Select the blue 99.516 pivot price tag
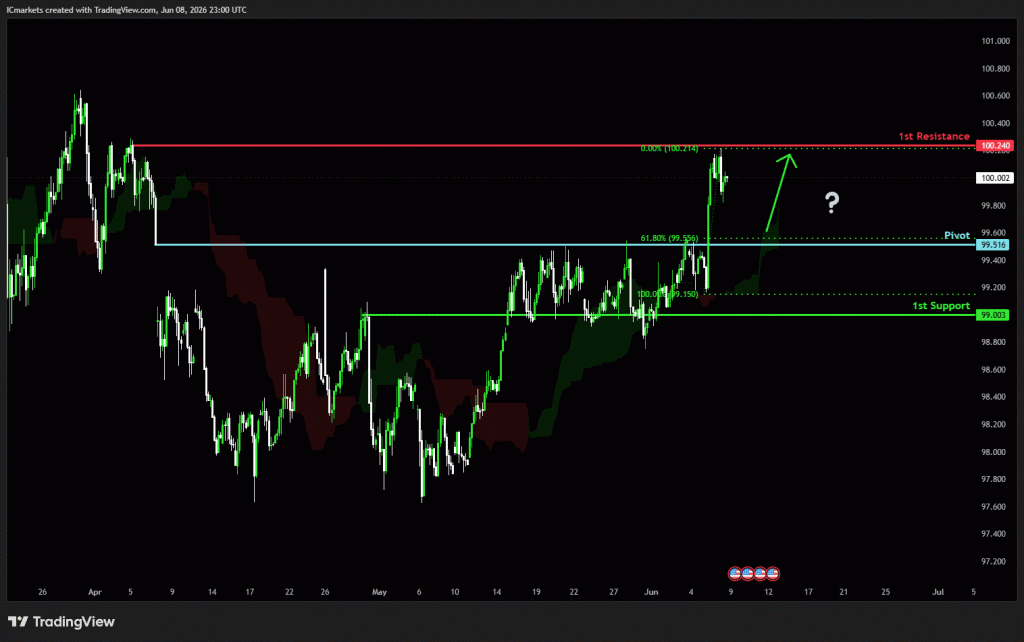The image size is (1024, 642). tap(993, 245)
